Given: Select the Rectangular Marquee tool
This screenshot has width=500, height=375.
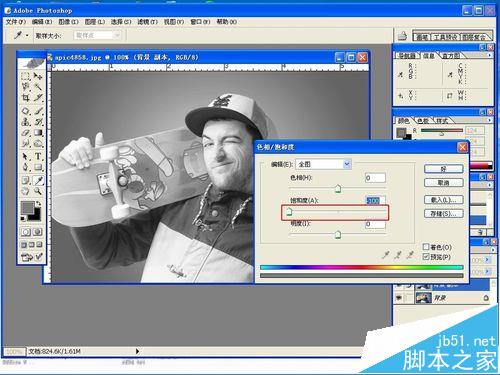Looking at the screenshot, I should tap(26, 76).
